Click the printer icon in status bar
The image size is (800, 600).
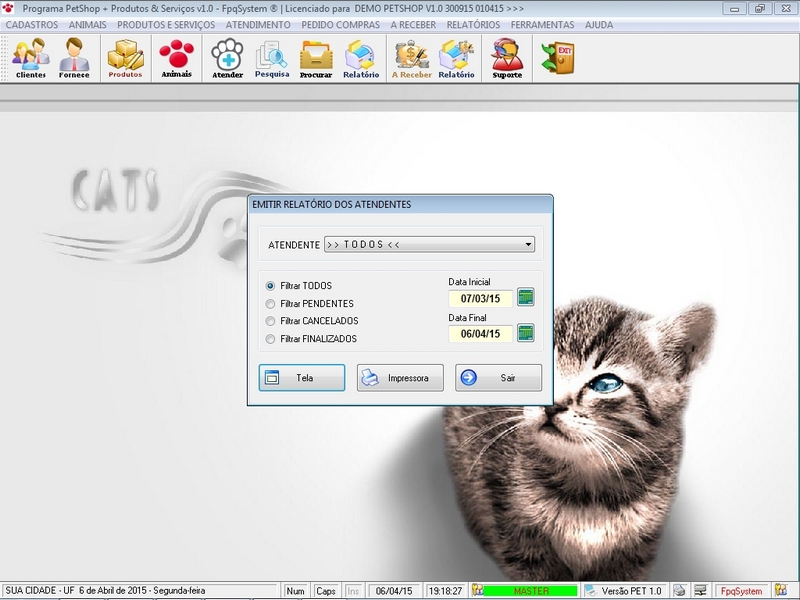click(x=679, y=590)
